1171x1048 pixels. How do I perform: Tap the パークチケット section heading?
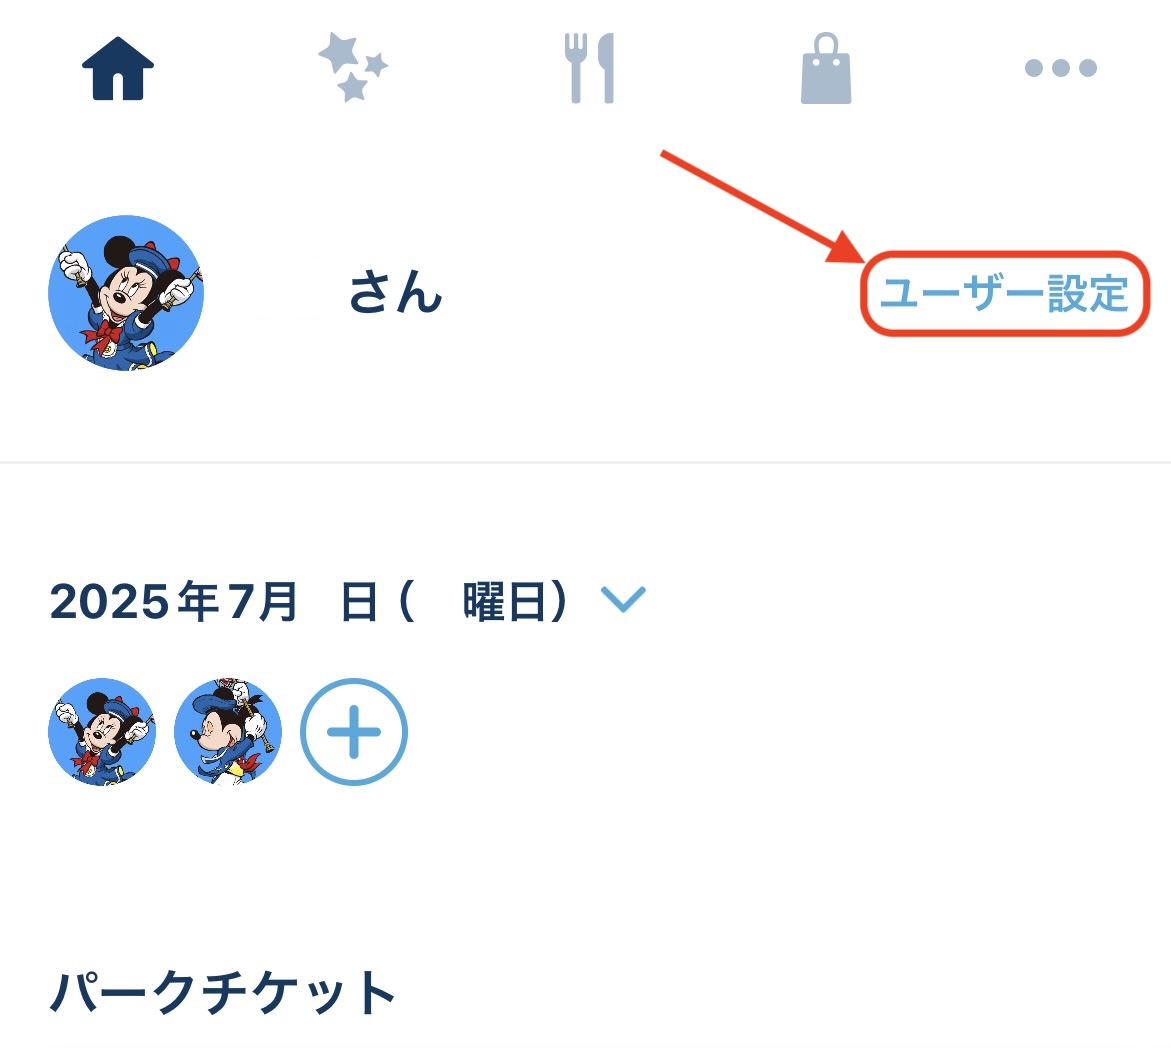223,992
